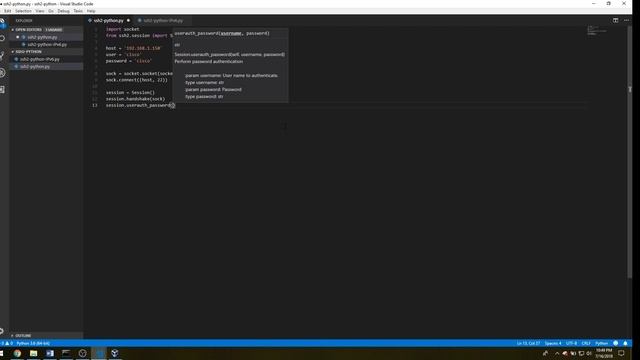Click the EXPLORER panel title
This screenshot has height=360, width=640.
click(x=24, y=20)
